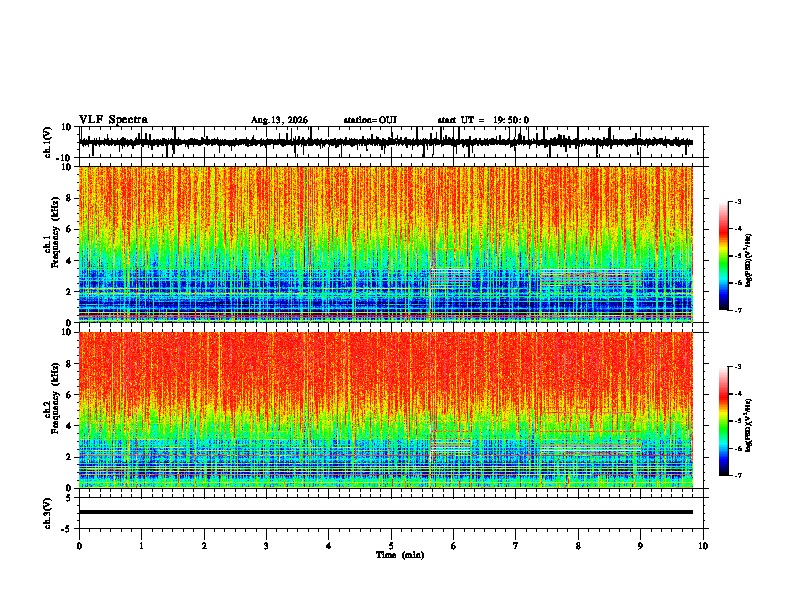Click time-axis tick label "9"
Image resolution: width=792 pixels, height=612 pixels.
click(640, 546)
